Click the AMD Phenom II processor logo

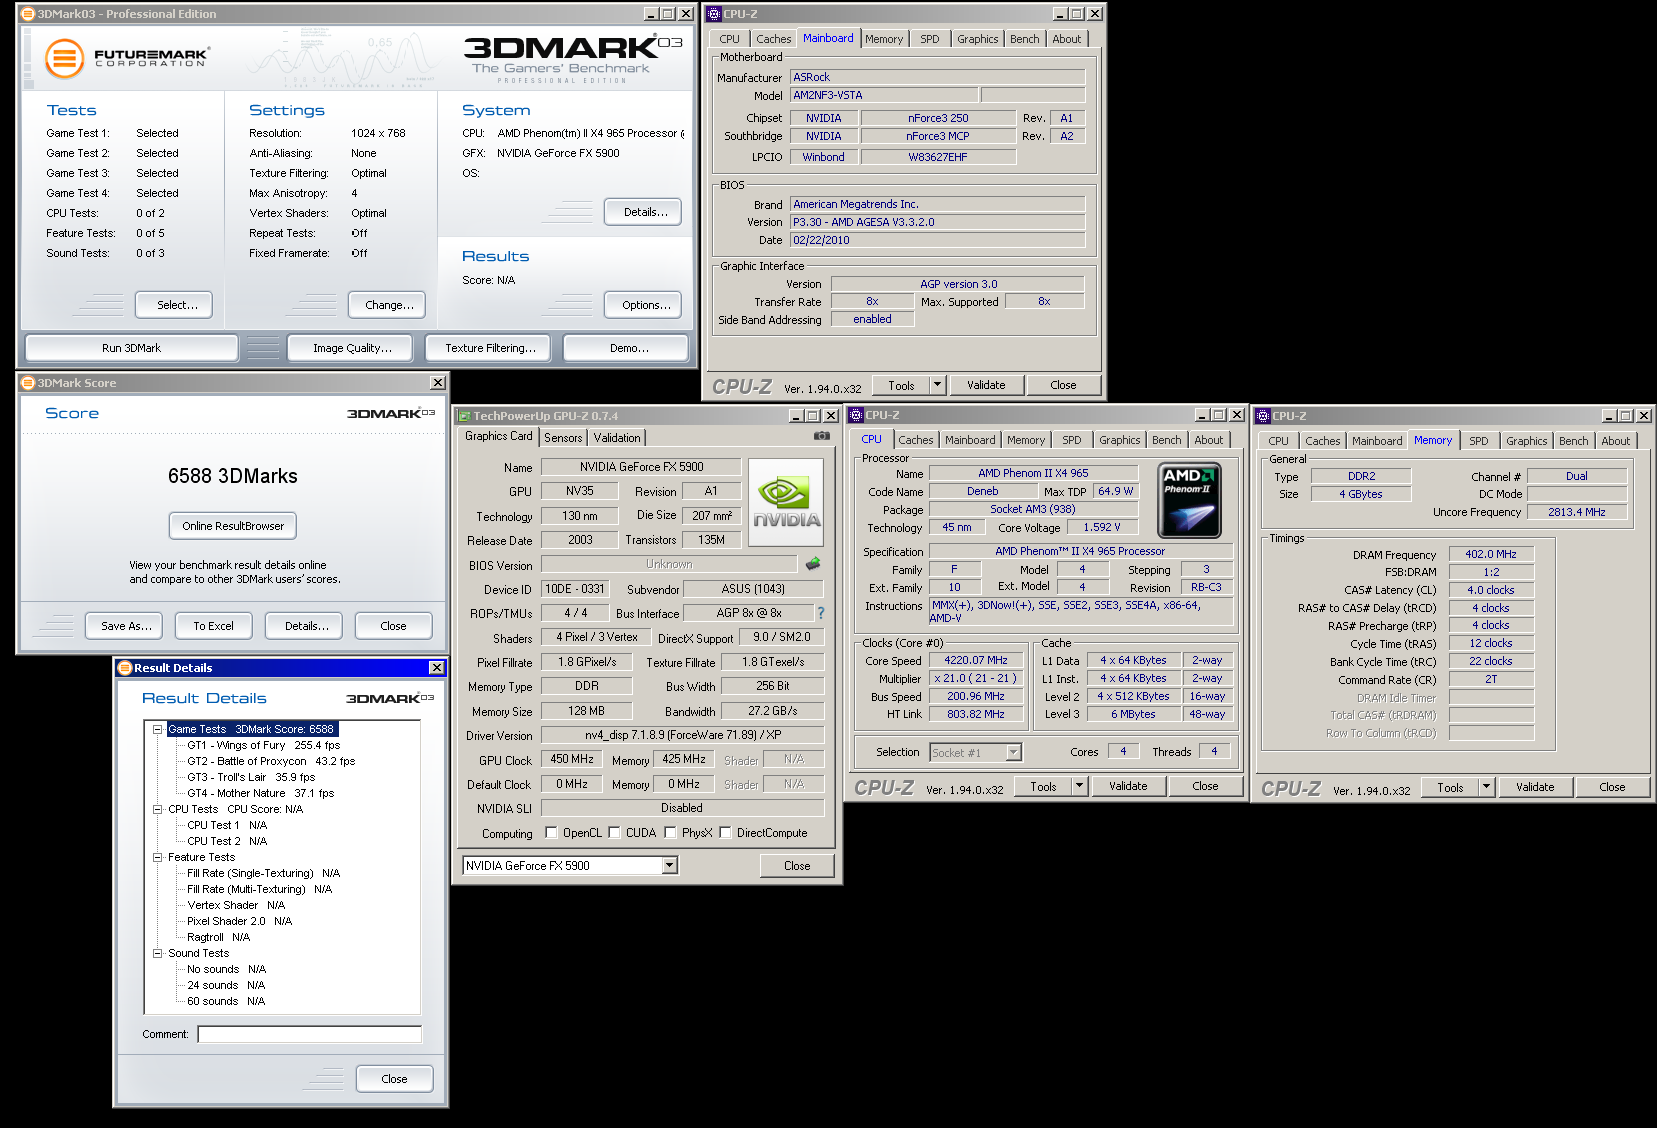pos(1189,500)
